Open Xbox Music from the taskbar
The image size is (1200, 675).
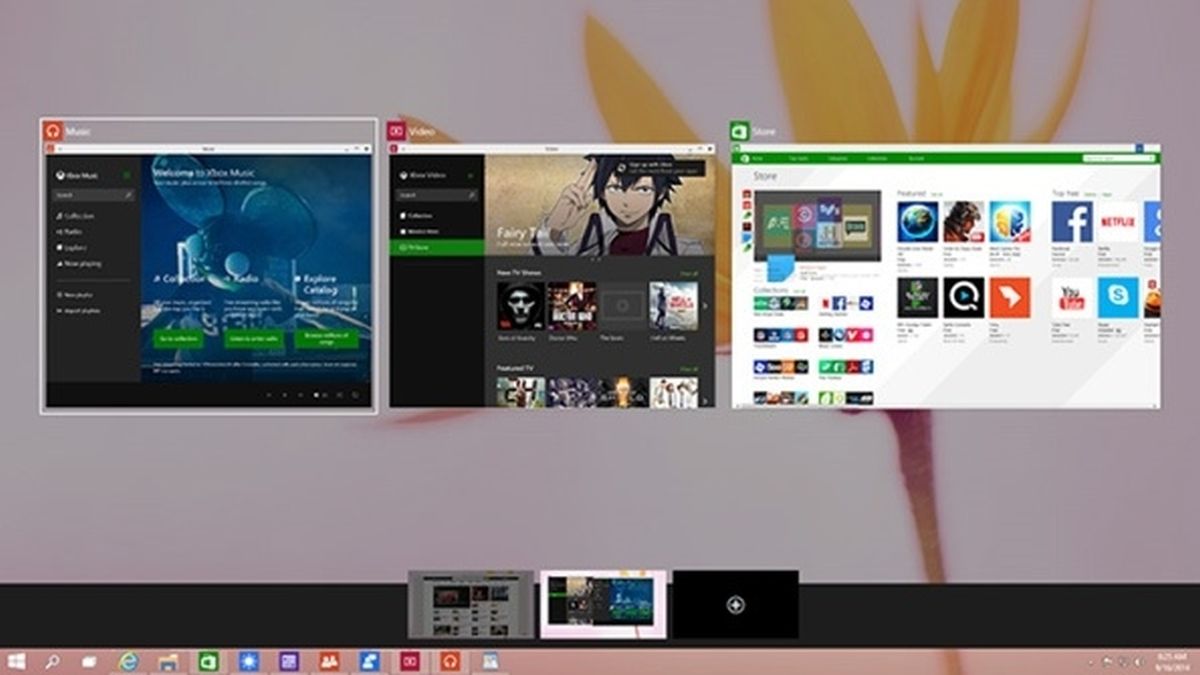pyautogui.click(x=446, y=660)
